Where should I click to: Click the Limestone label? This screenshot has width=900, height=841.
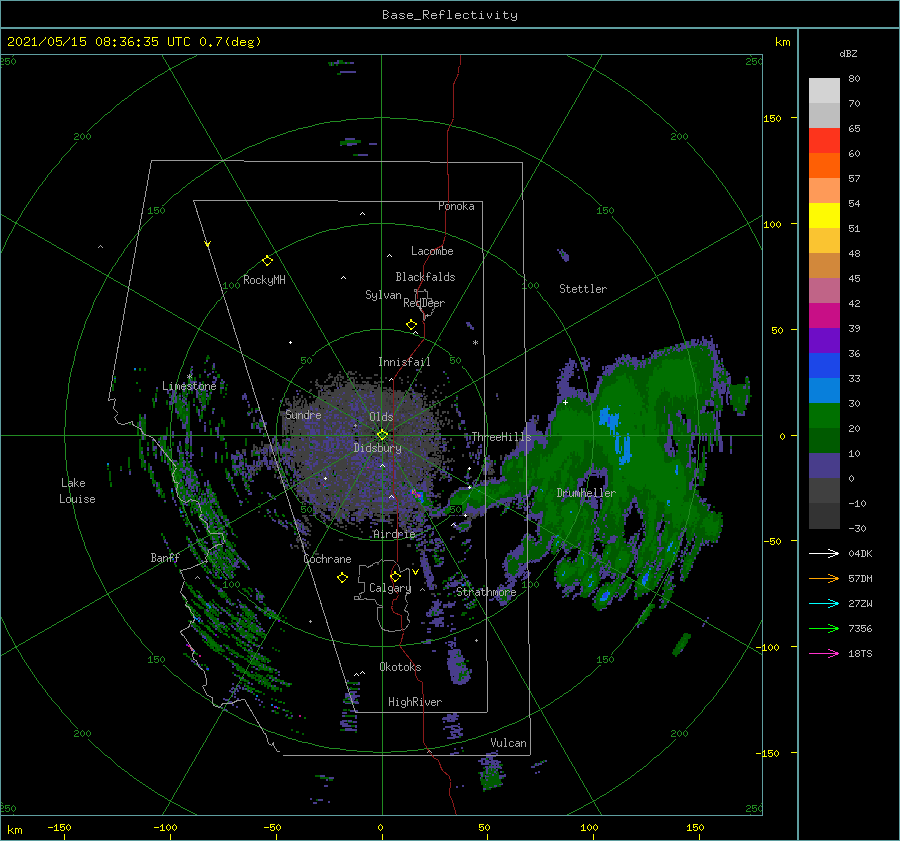189,386
